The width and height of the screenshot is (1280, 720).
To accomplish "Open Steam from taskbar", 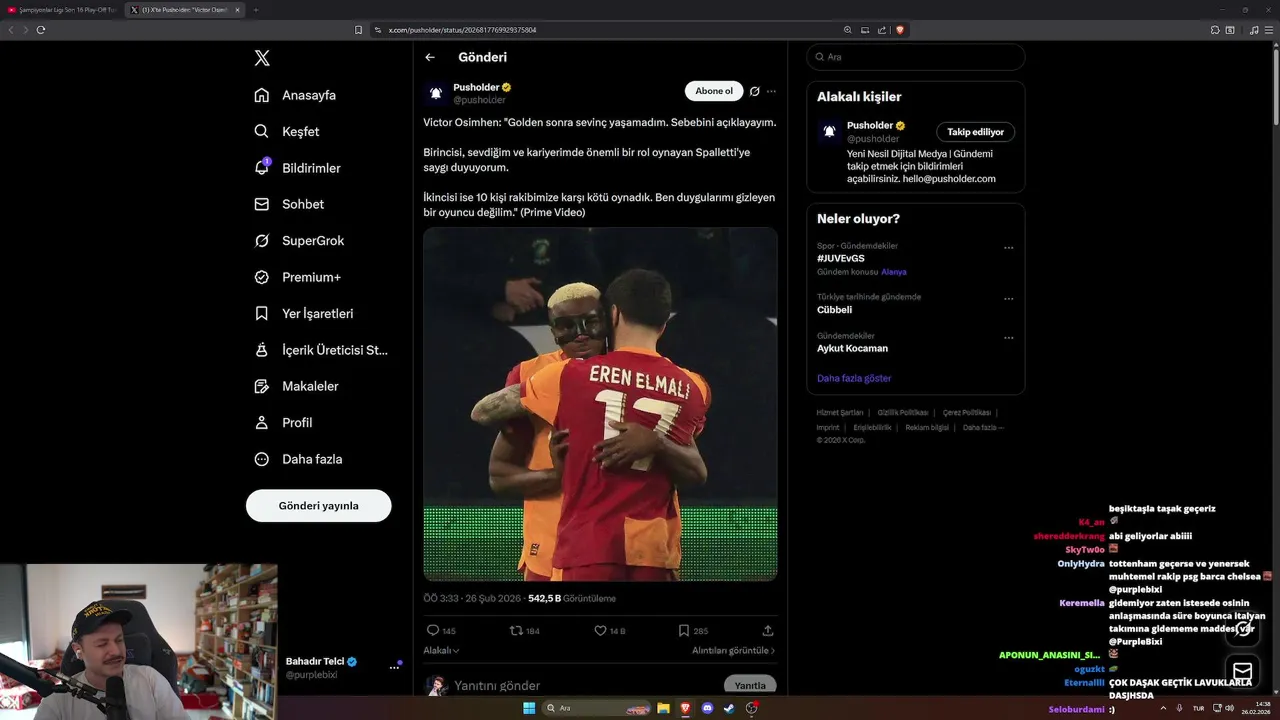I will tap(729, 708).
